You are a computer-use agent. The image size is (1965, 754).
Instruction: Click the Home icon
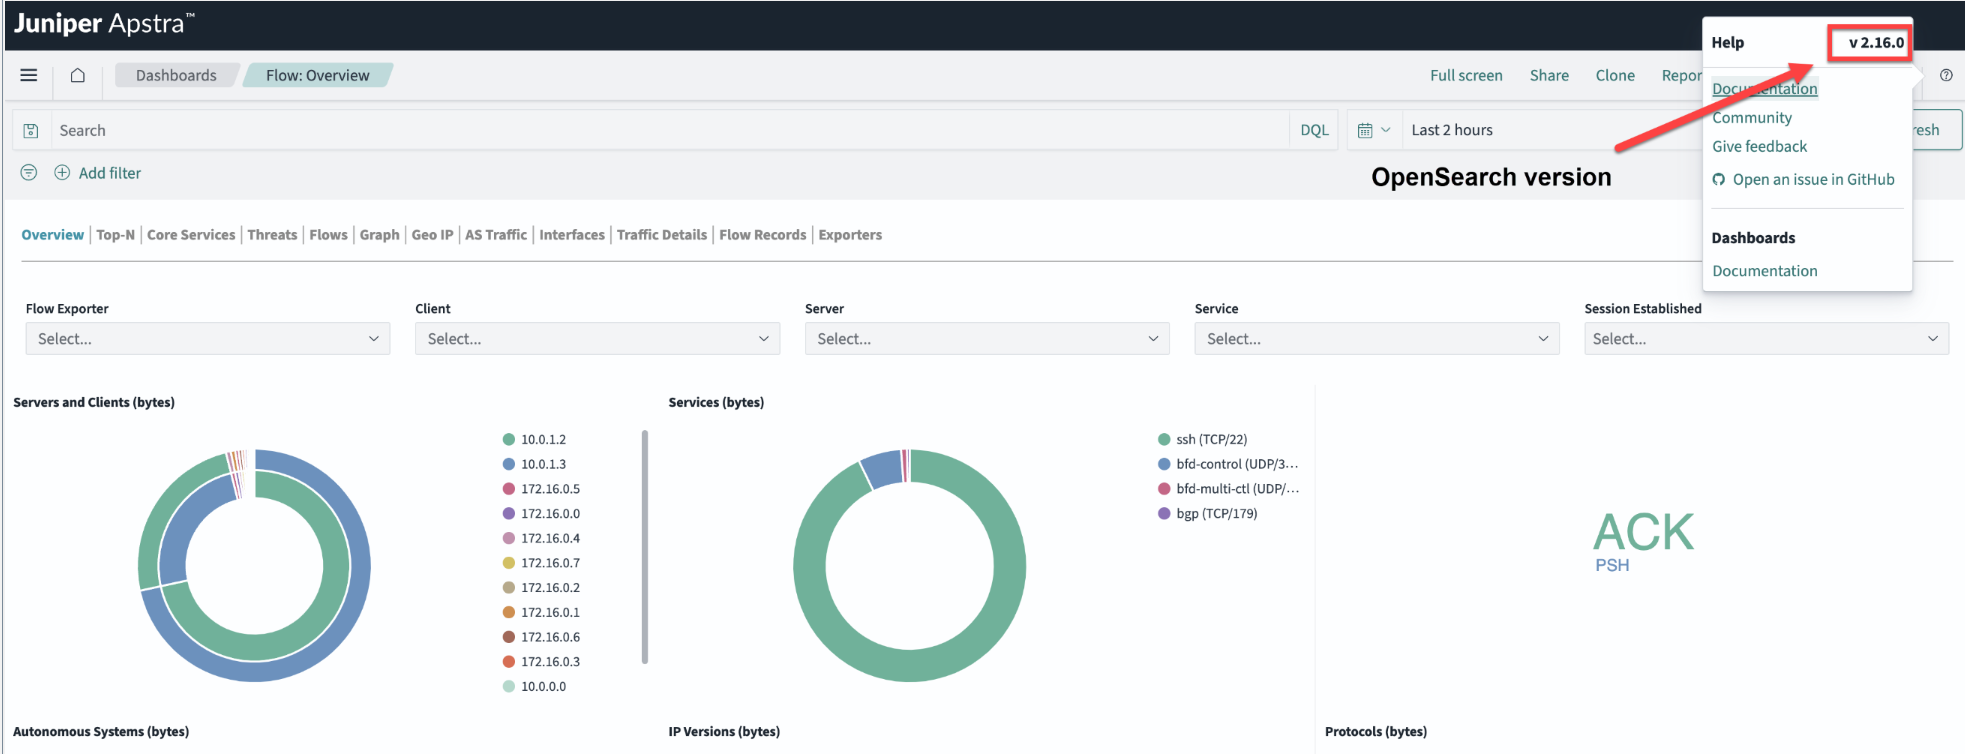tap(78, 75)
